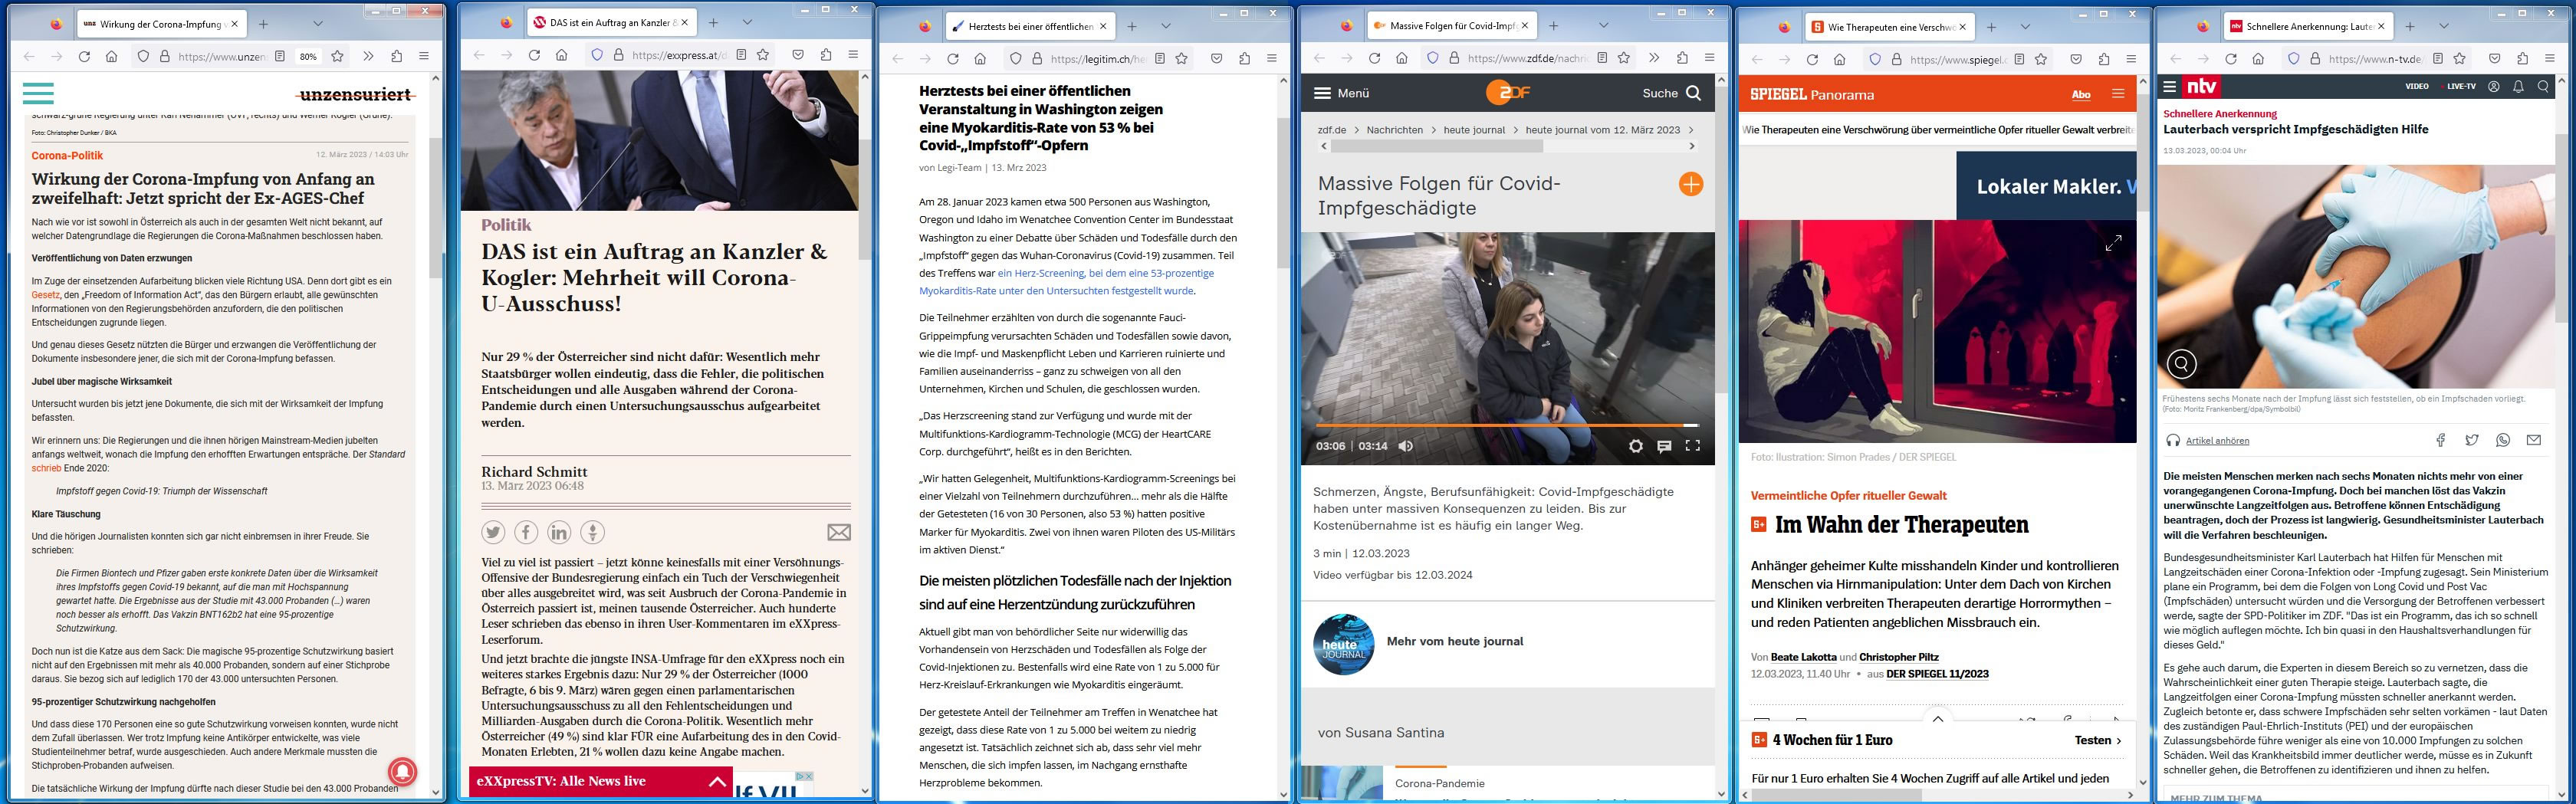Go home in the legitim.ch browser window
The image size is (2576, 804).
[x=980, y=59]
